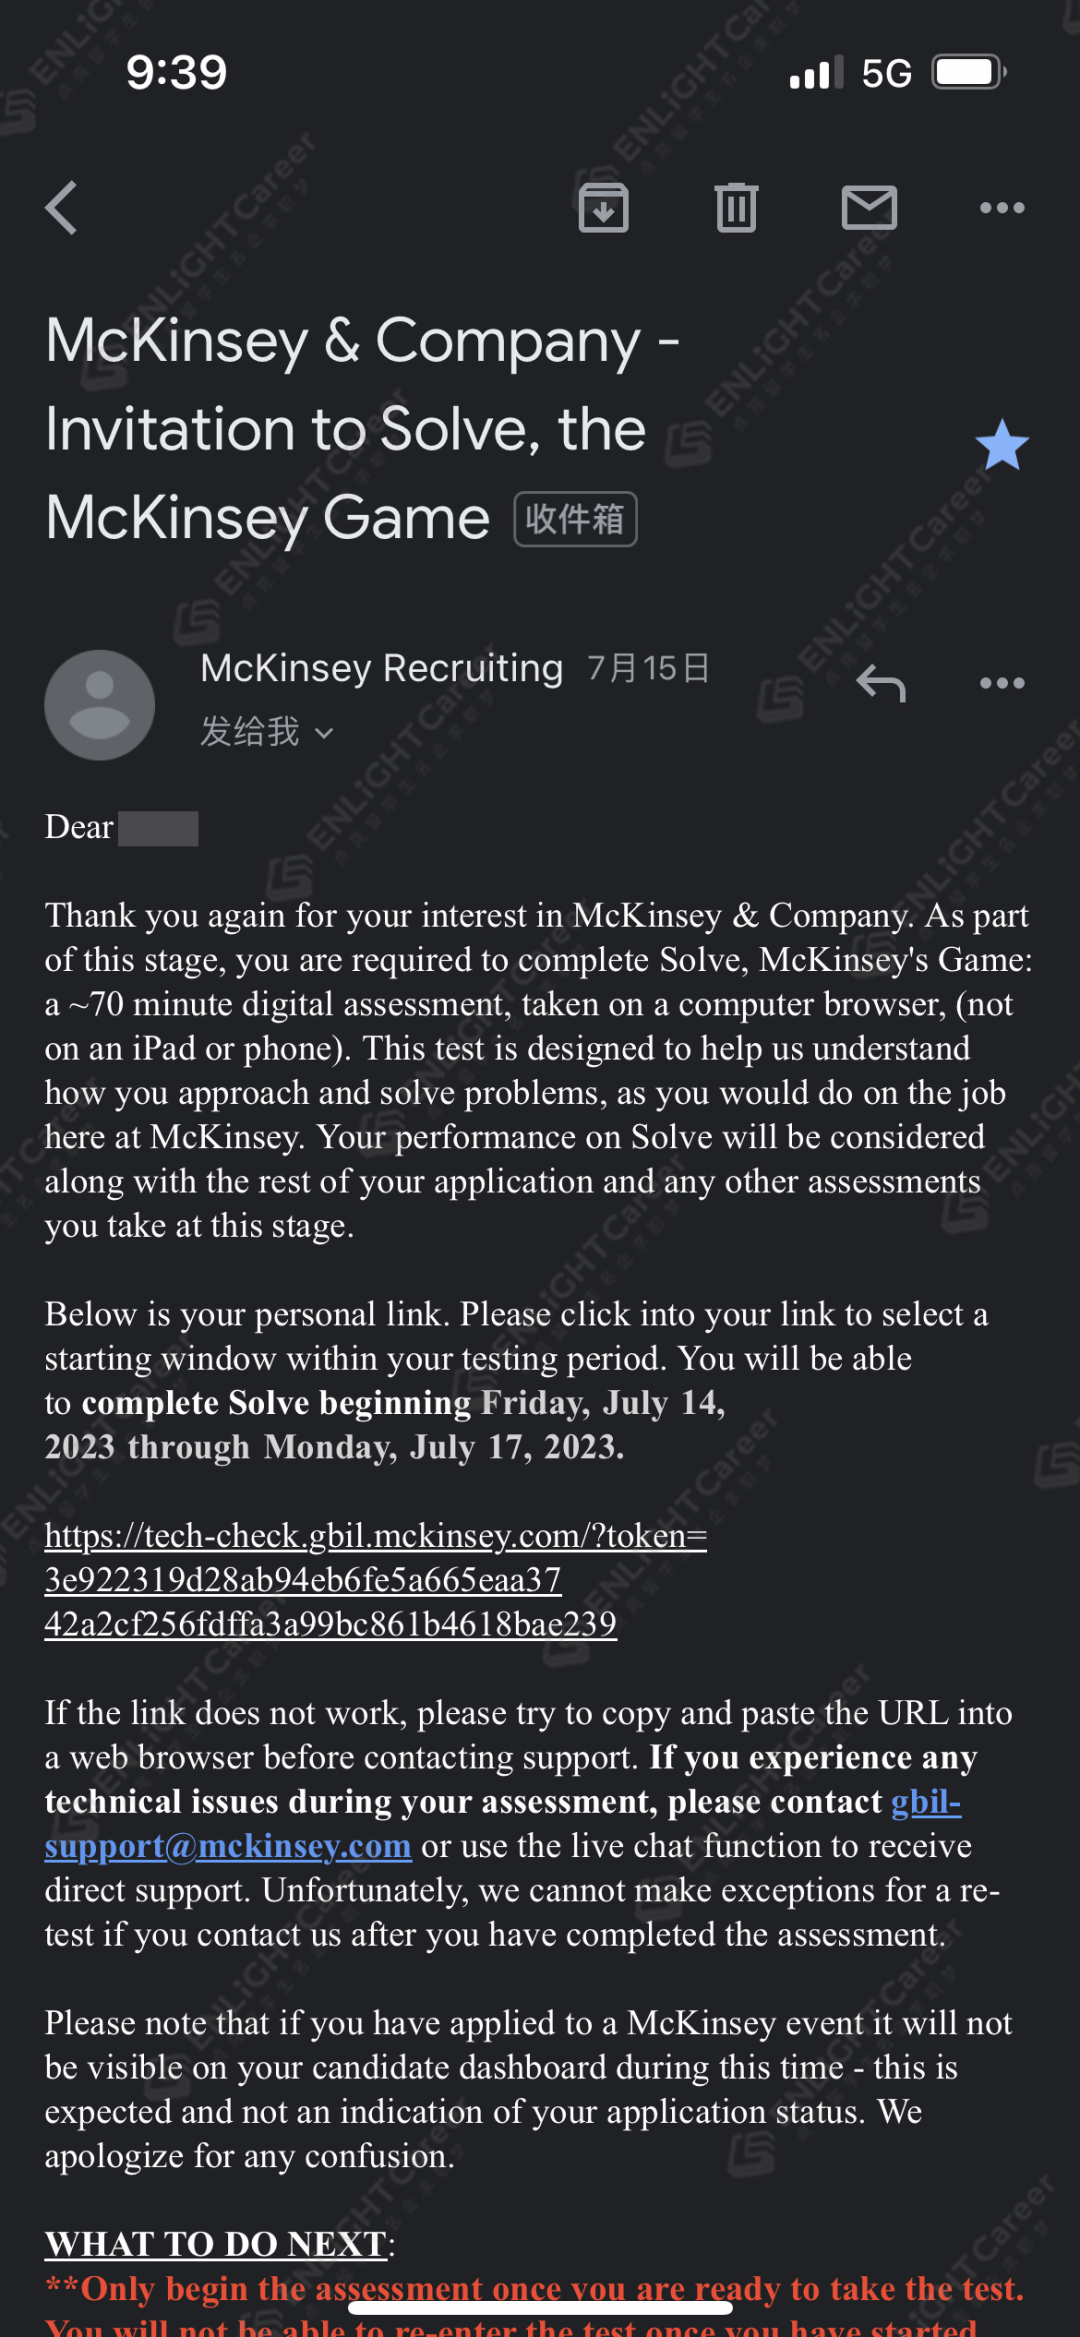The image size is (1080, 2337).
Task: Tap the email subject title text
Action: click(x=362, y=429)
